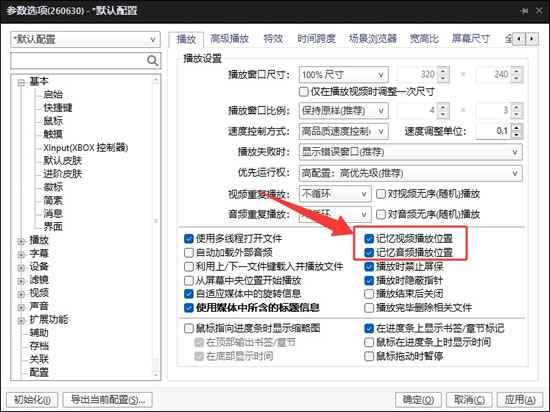The height and width of the screenshot is (412, 550).
Task: Switch to the 高级播放 tab
Action: 229,38
